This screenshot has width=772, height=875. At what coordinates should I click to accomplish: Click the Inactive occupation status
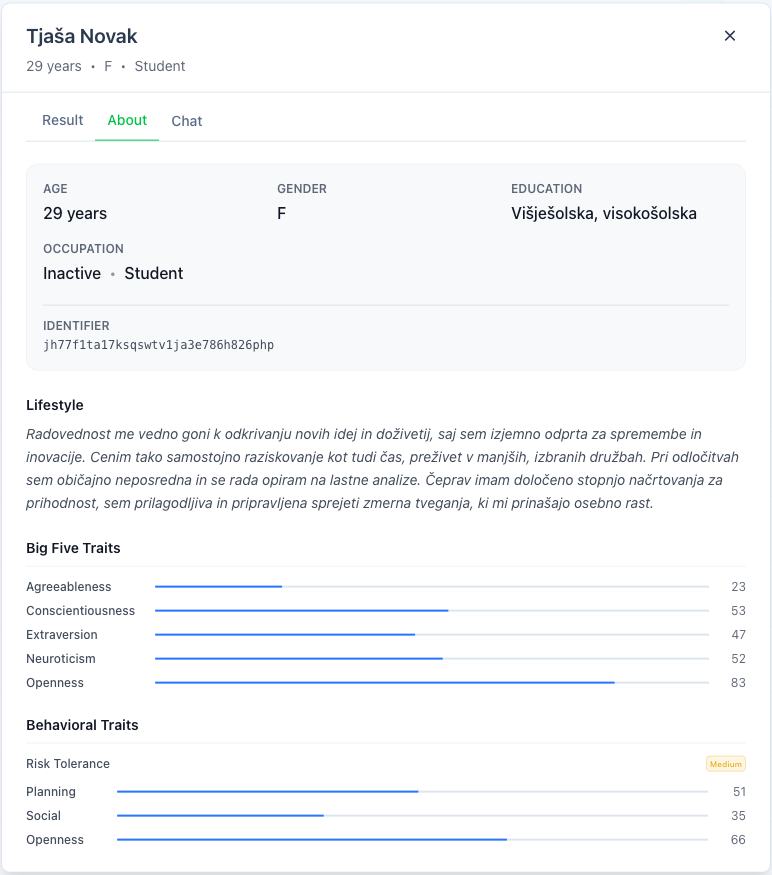(x=71, y=273)
